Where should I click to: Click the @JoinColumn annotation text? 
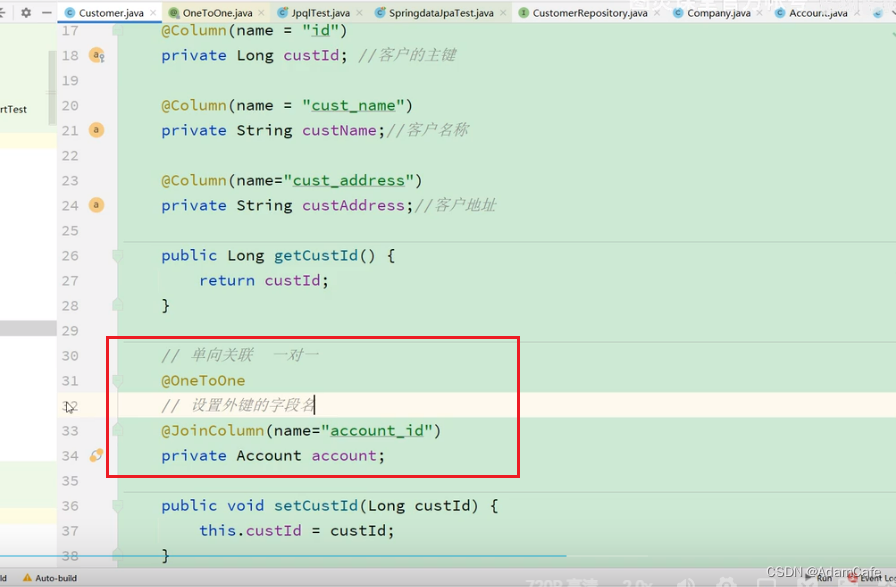coord(213,430)
